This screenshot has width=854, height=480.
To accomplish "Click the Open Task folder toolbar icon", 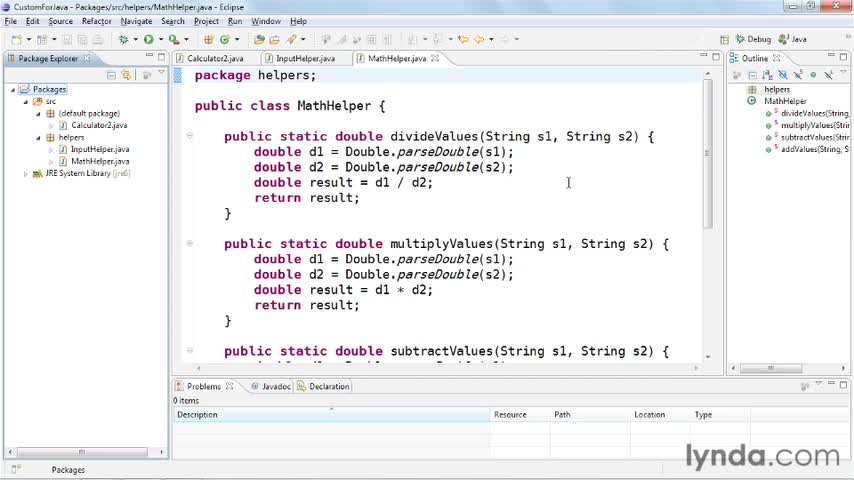I will 274,39.
